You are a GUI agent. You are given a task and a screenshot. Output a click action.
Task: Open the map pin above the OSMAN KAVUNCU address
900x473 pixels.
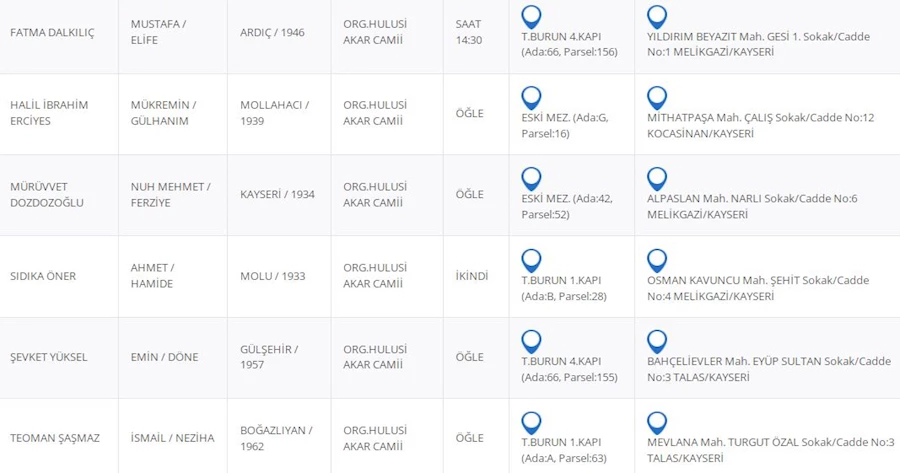point(657,261)
